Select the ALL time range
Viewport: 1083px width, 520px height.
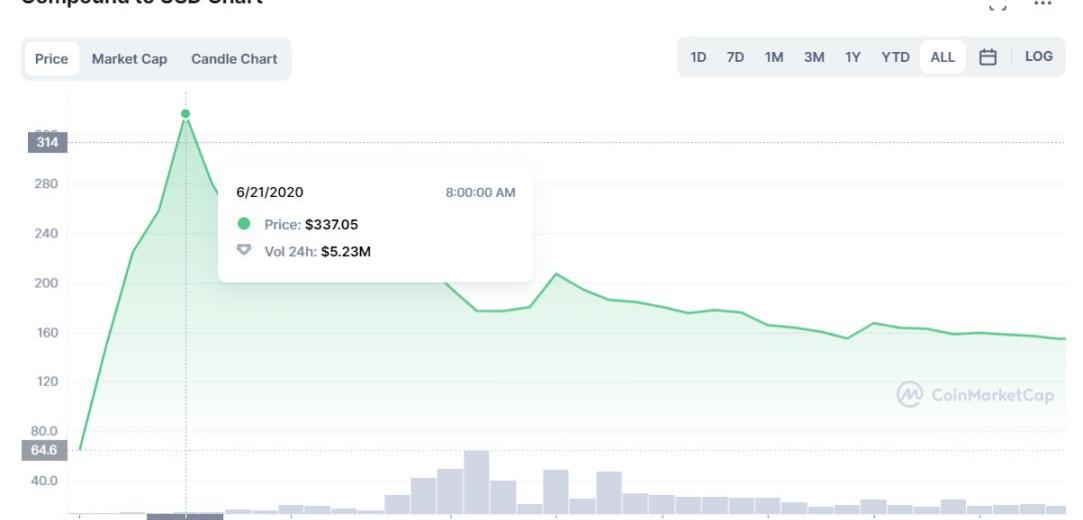click(x=942, y=57)
